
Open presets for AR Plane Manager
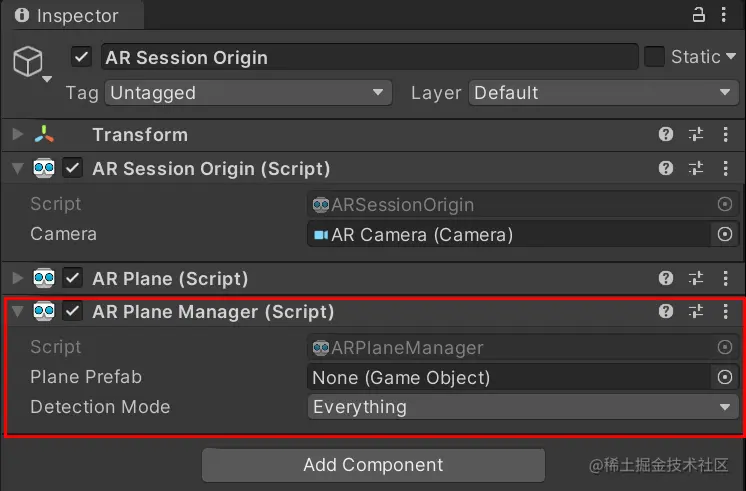[696, 311]
